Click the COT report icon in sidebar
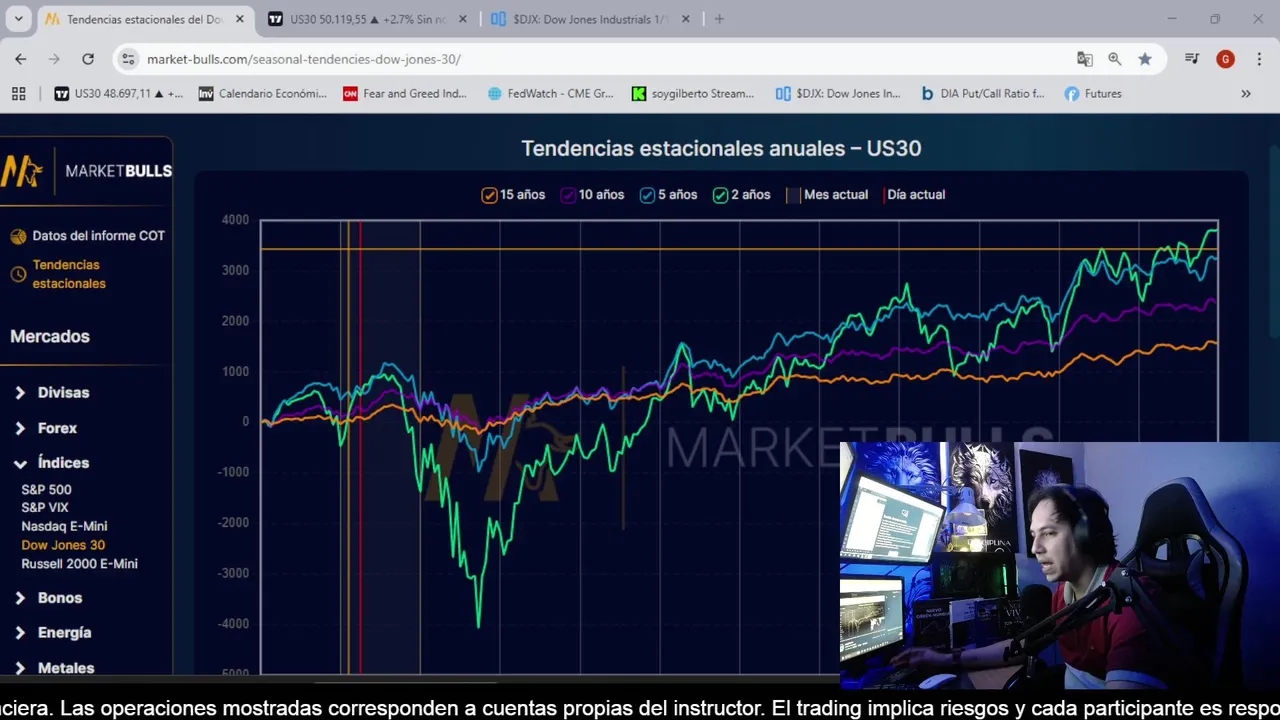Viewport: 1280px width, 720px height. 18,237
